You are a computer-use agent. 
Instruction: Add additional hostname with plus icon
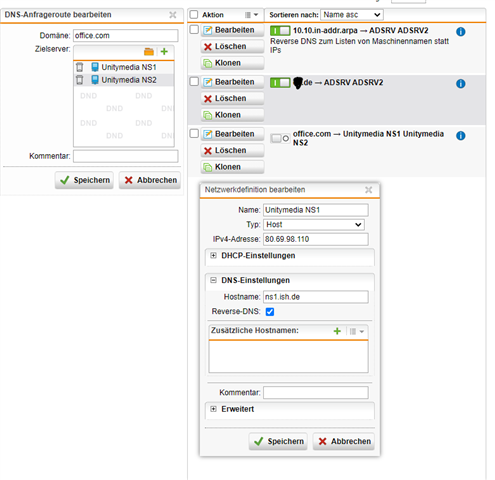pos(337,331)
